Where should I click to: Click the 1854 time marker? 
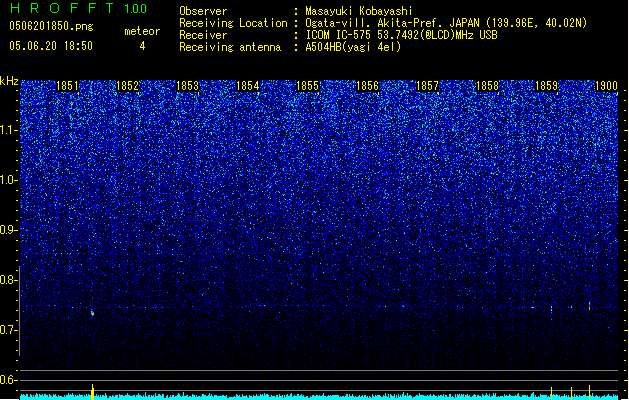(248, 86)
